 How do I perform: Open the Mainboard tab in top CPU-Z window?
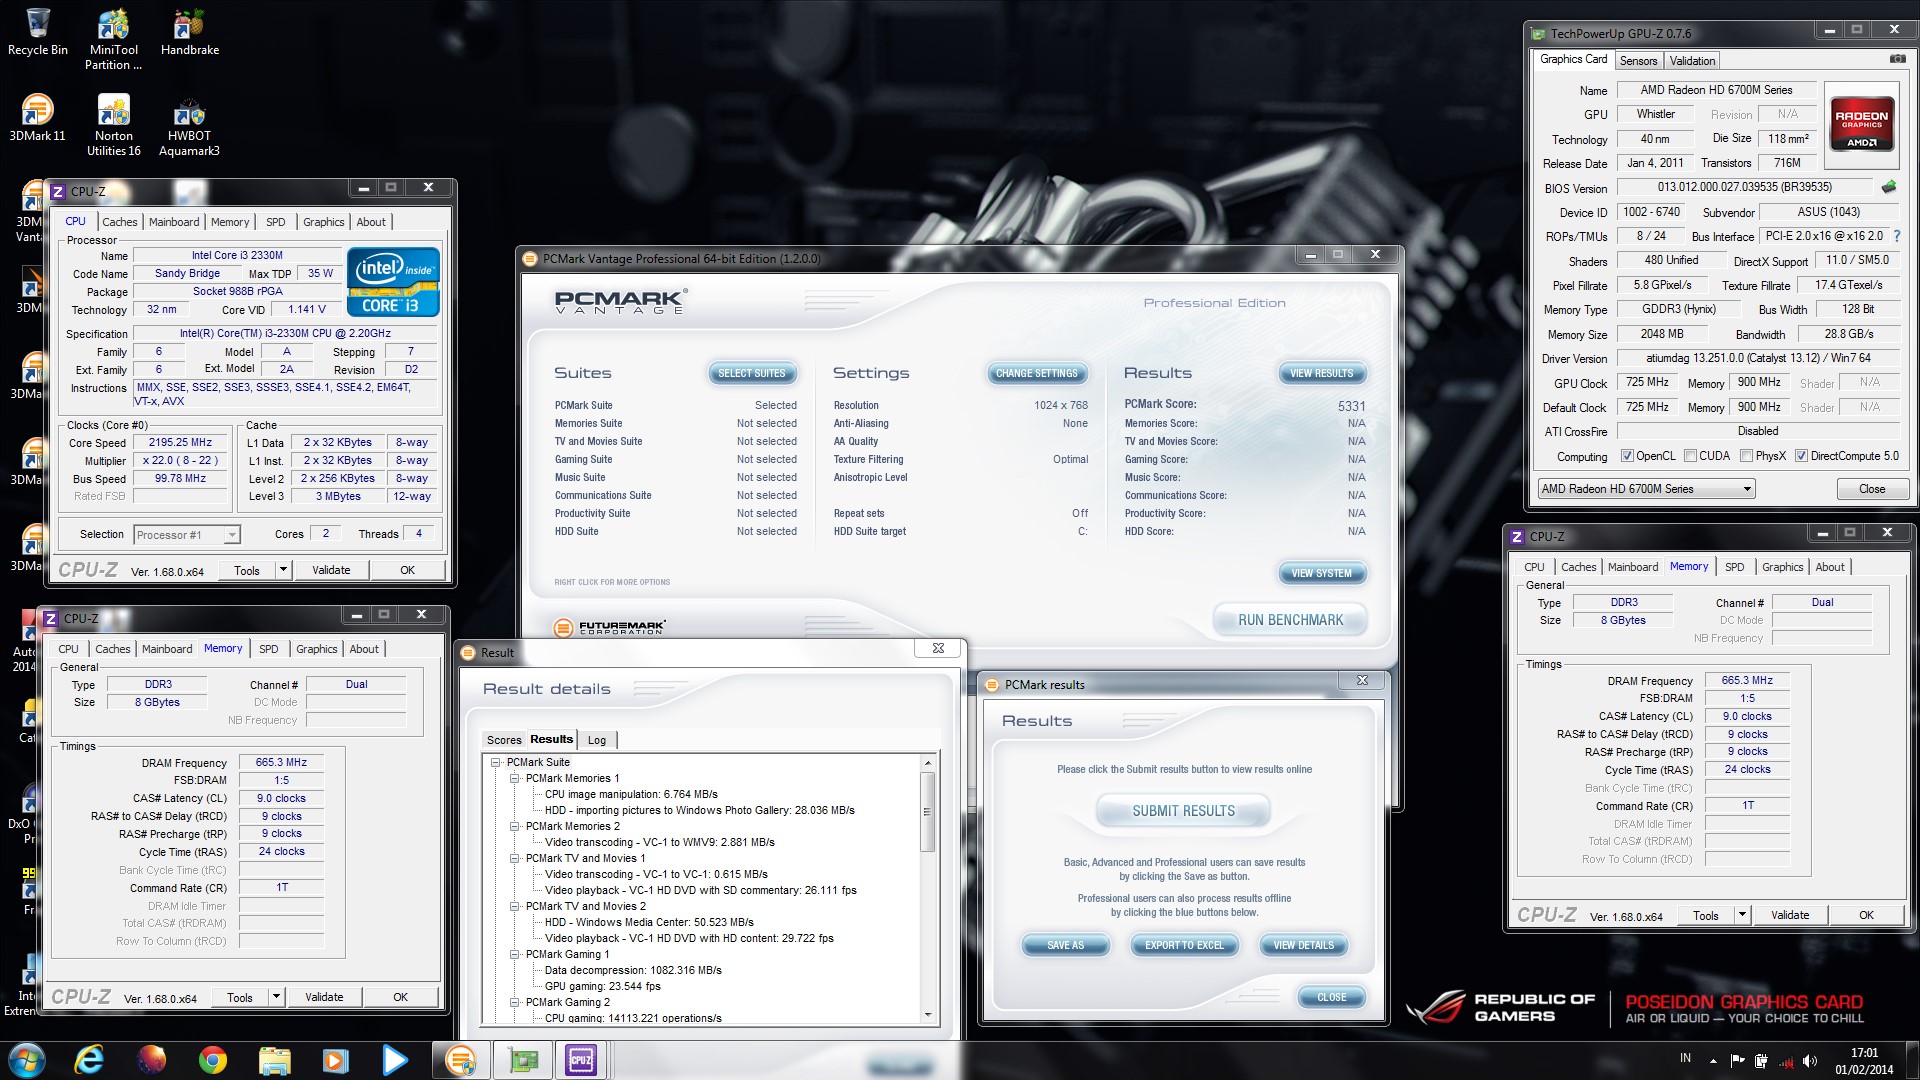click(174, 222)
